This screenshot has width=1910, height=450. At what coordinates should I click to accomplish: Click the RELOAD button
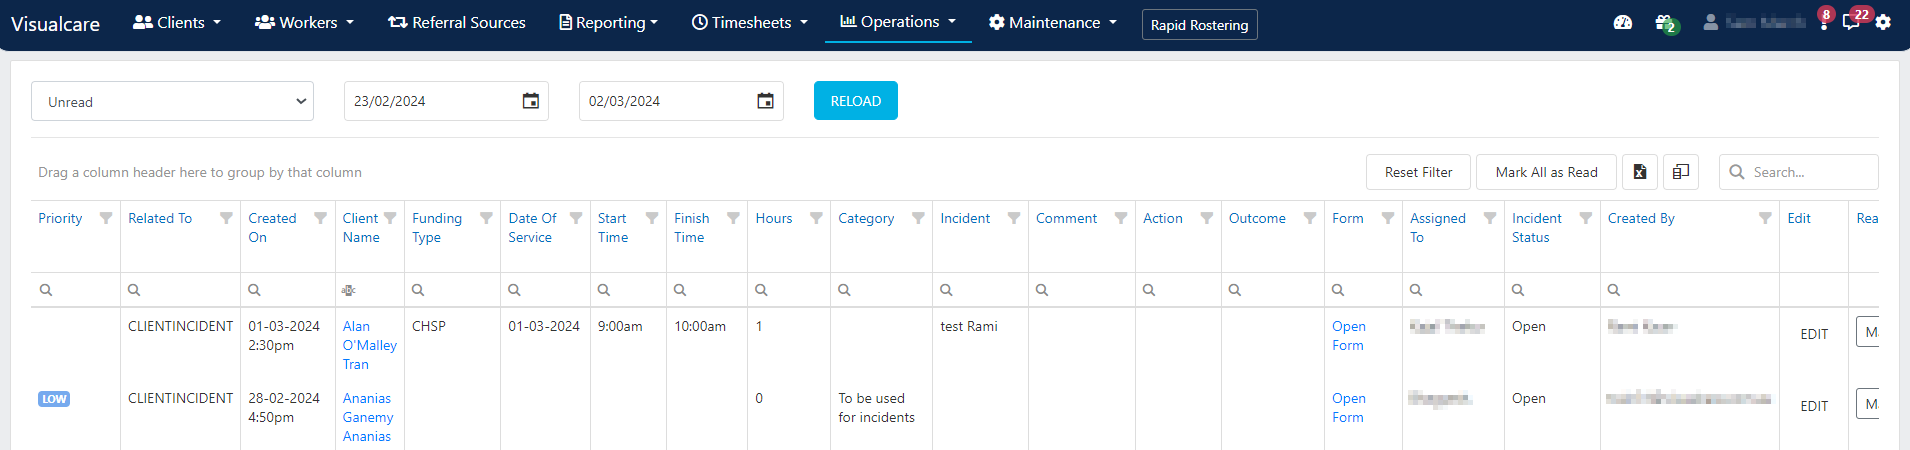[x=856, y=101]
